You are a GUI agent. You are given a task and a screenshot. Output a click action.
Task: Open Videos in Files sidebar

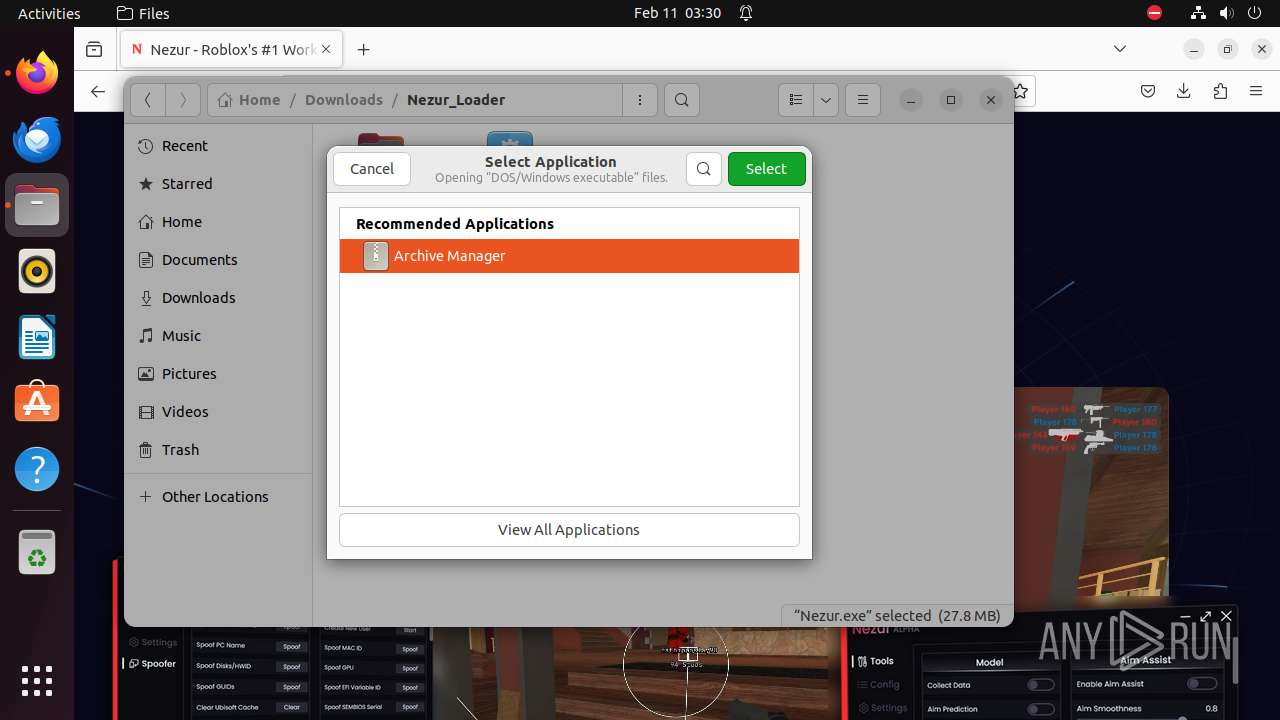point(218,412)
